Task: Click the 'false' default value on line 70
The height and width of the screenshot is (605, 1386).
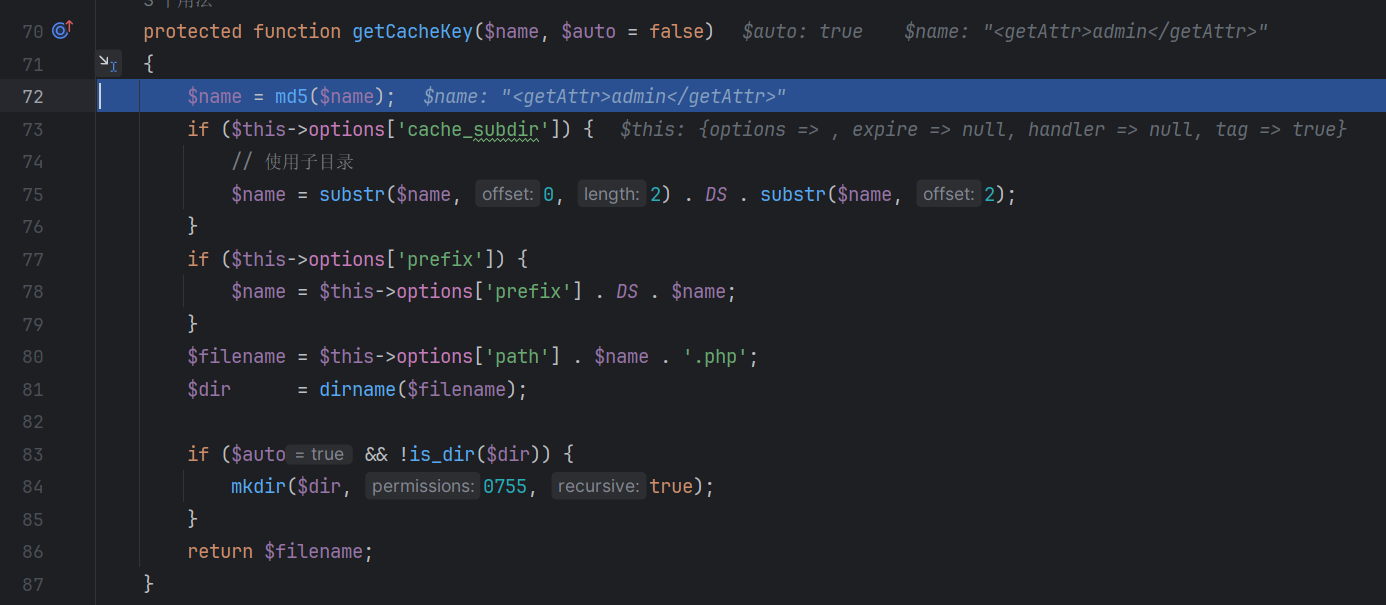Action: coord(676,31)
